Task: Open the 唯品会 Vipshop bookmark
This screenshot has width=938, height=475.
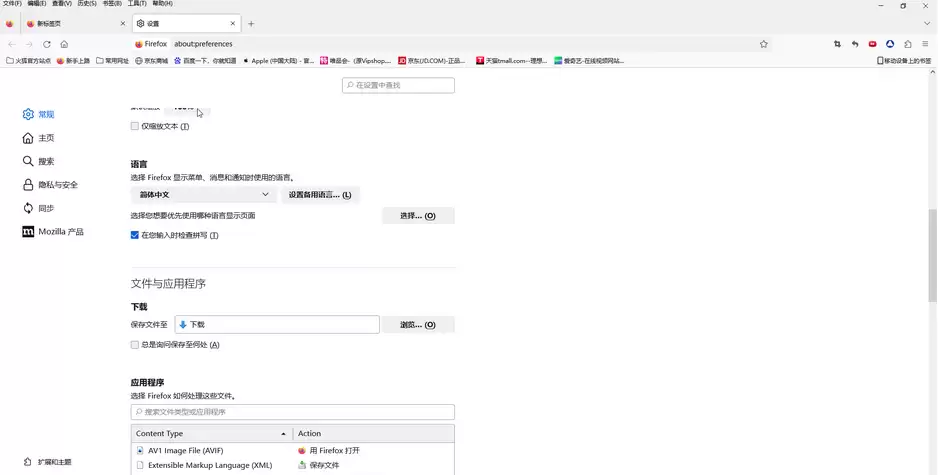Action: click(x=355, y=61)
